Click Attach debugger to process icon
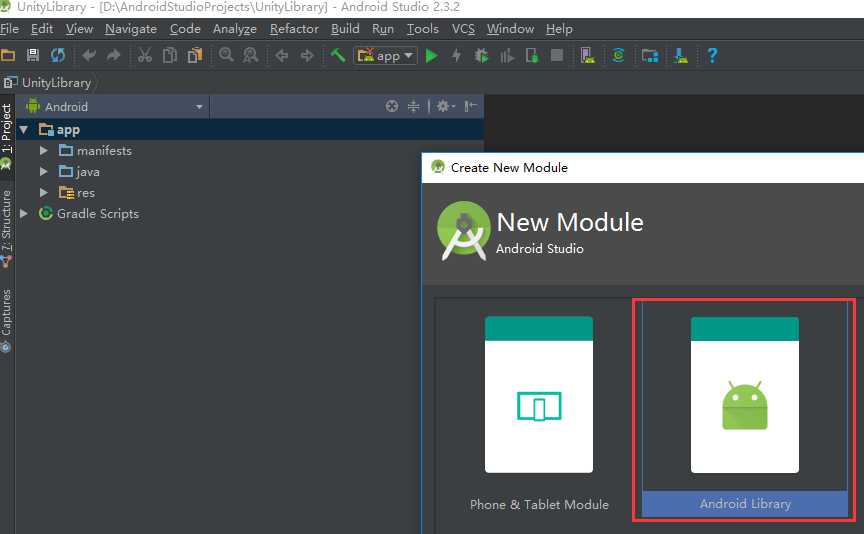This screenshot has height=534, width=864. 532,56
